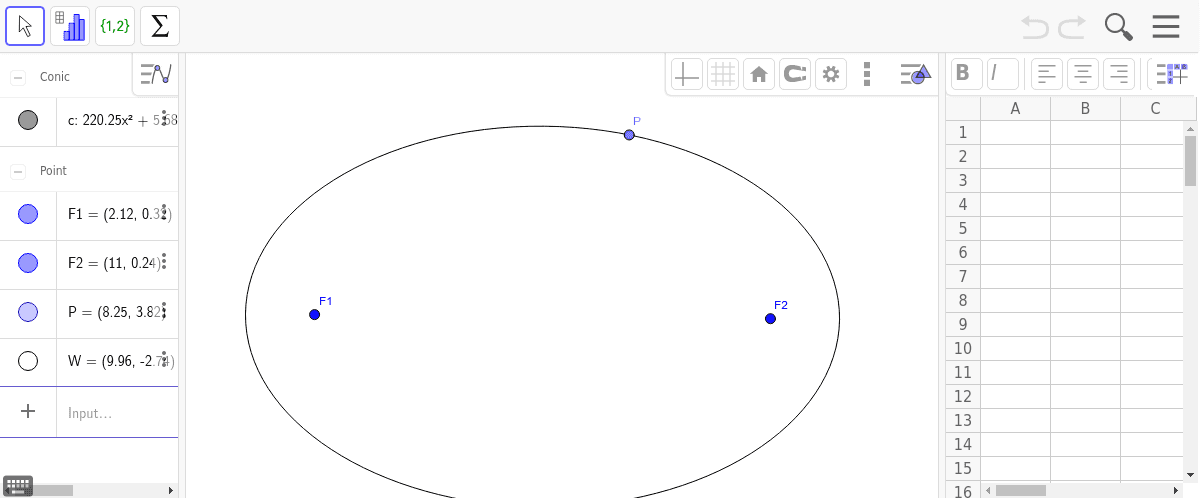This screenshot has width=1200, height=500.
Task: Select spreadsheet column A header
Action: (x=1015, y=108)
